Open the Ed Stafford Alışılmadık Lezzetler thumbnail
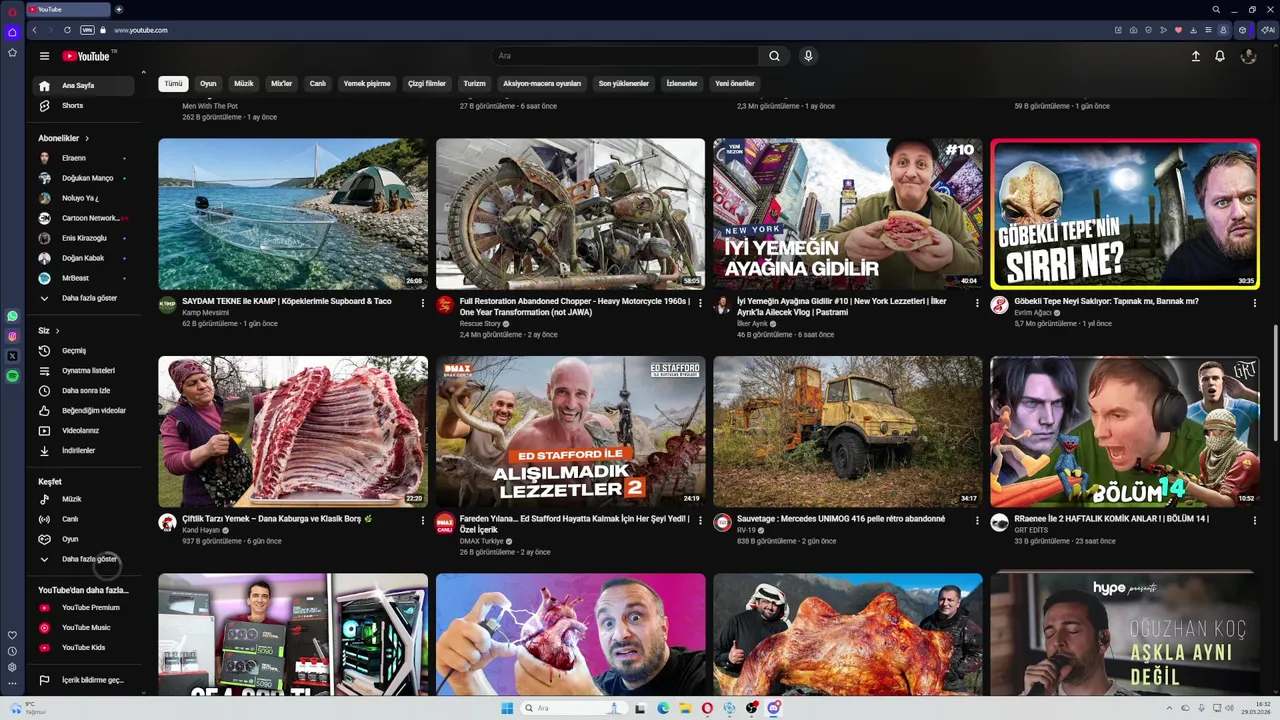This screenshot has width=1280, height=720. 570,431
